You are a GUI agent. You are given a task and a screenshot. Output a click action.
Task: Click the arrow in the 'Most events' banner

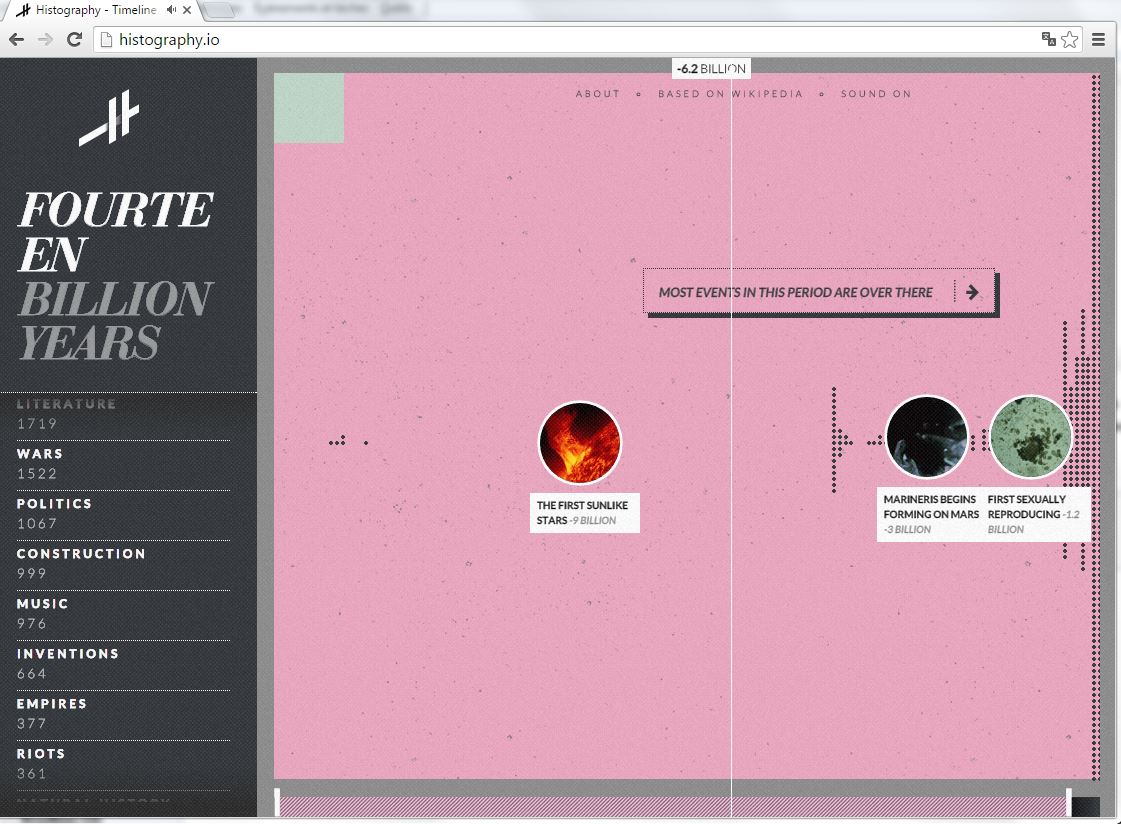973,293
